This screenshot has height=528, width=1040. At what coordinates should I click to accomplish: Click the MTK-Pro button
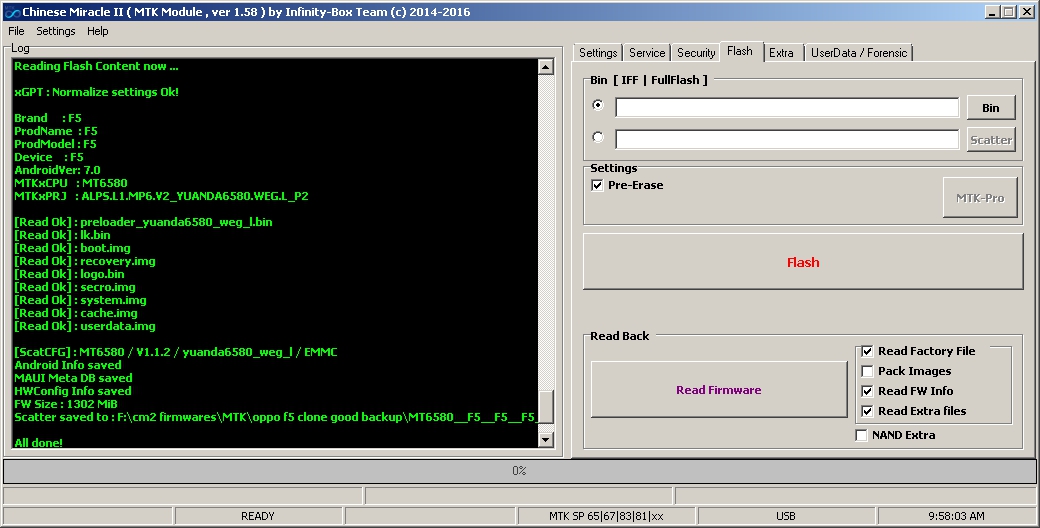980,198
